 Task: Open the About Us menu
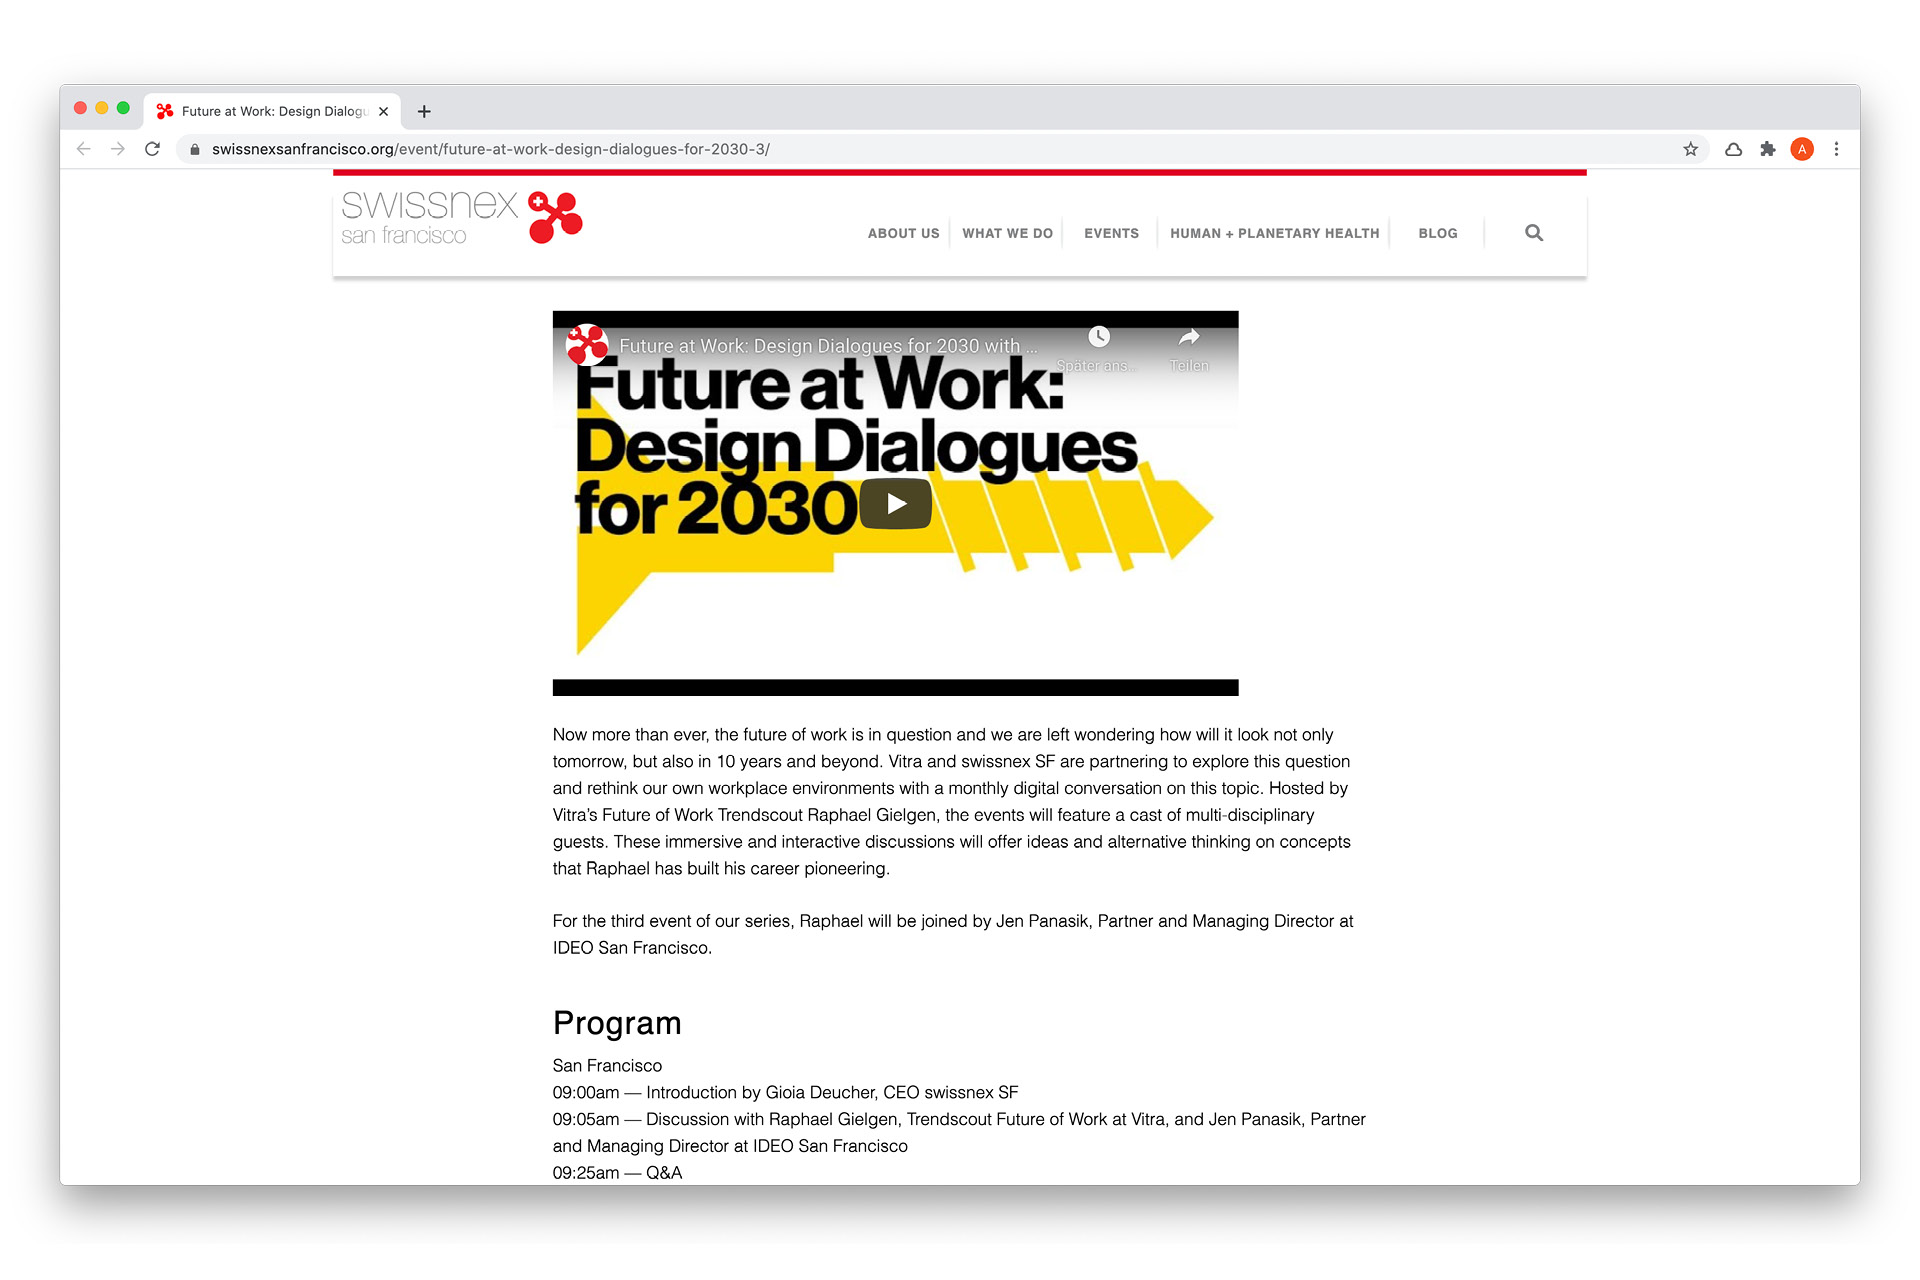coord(903,233)
